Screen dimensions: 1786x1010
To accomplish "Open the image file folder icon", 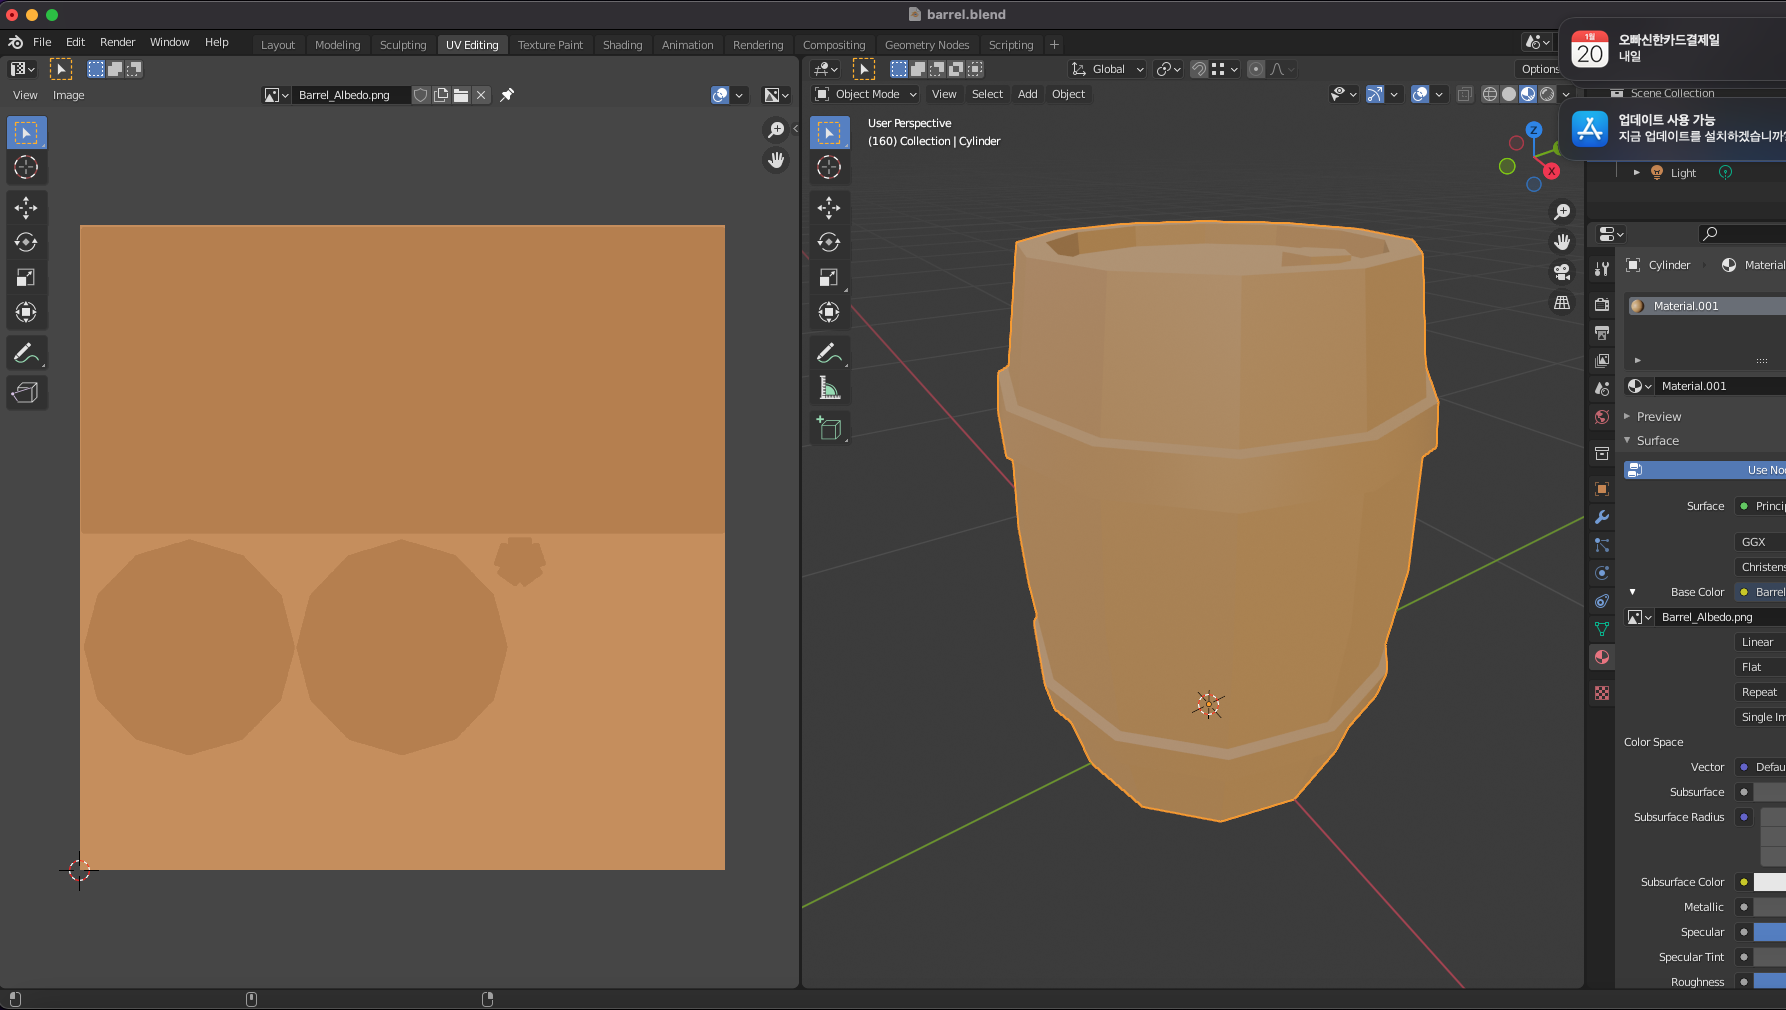I will [461, 95].
